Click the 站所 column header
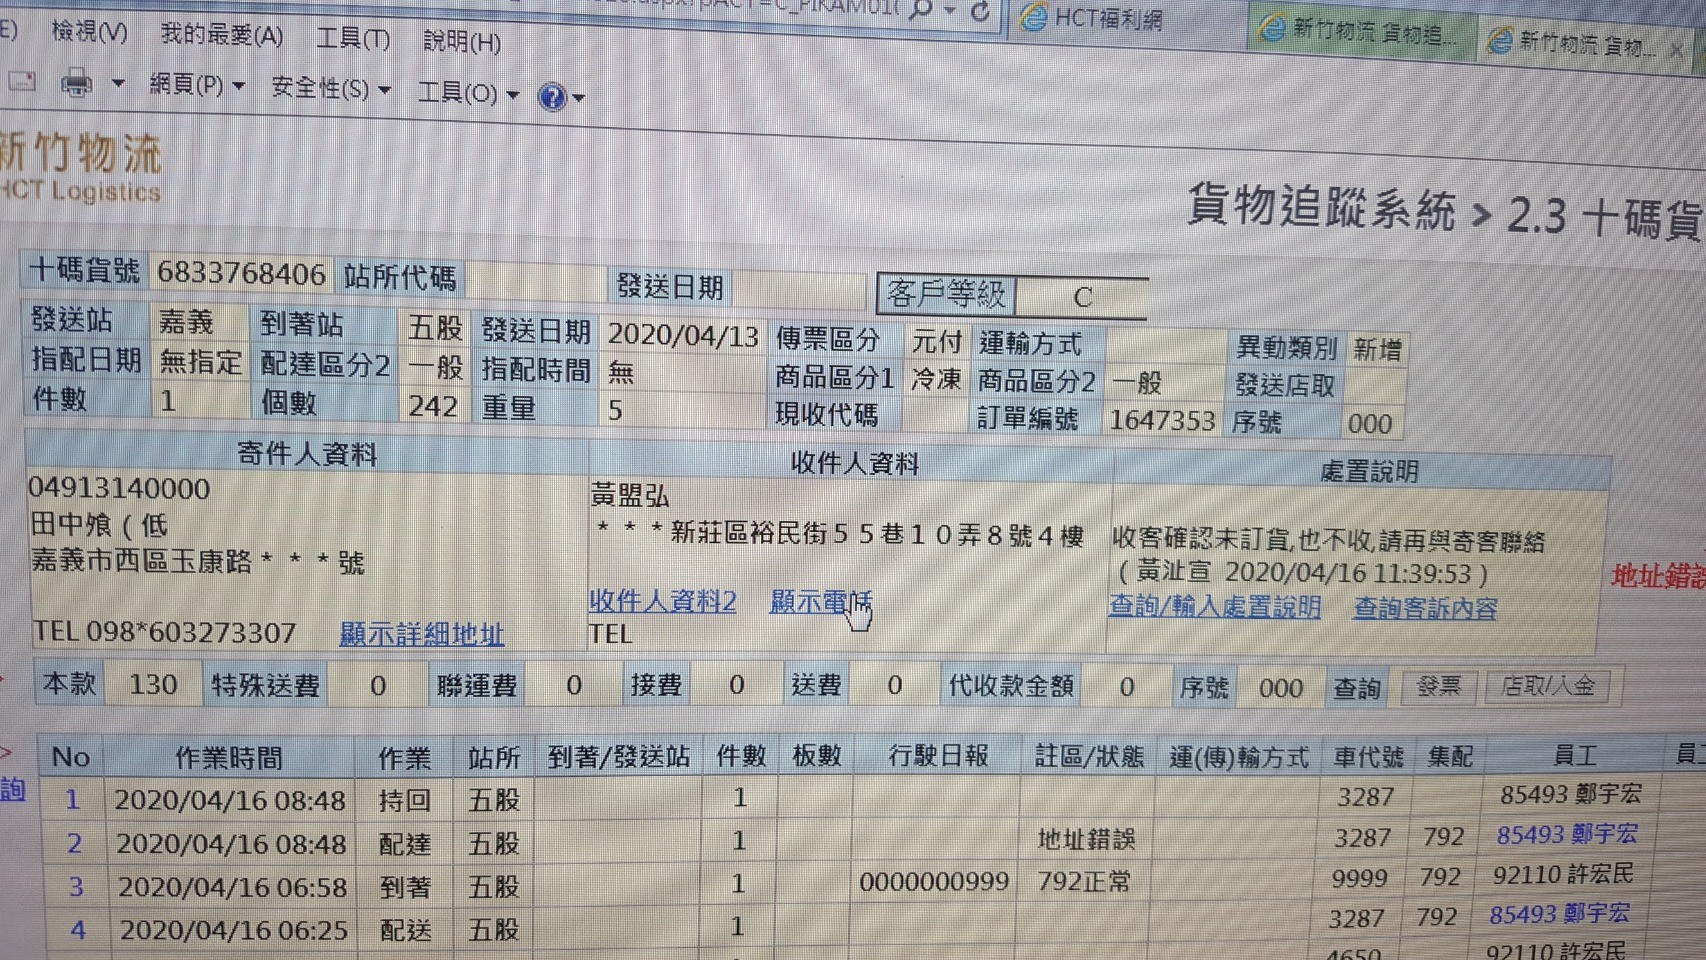 494,758
